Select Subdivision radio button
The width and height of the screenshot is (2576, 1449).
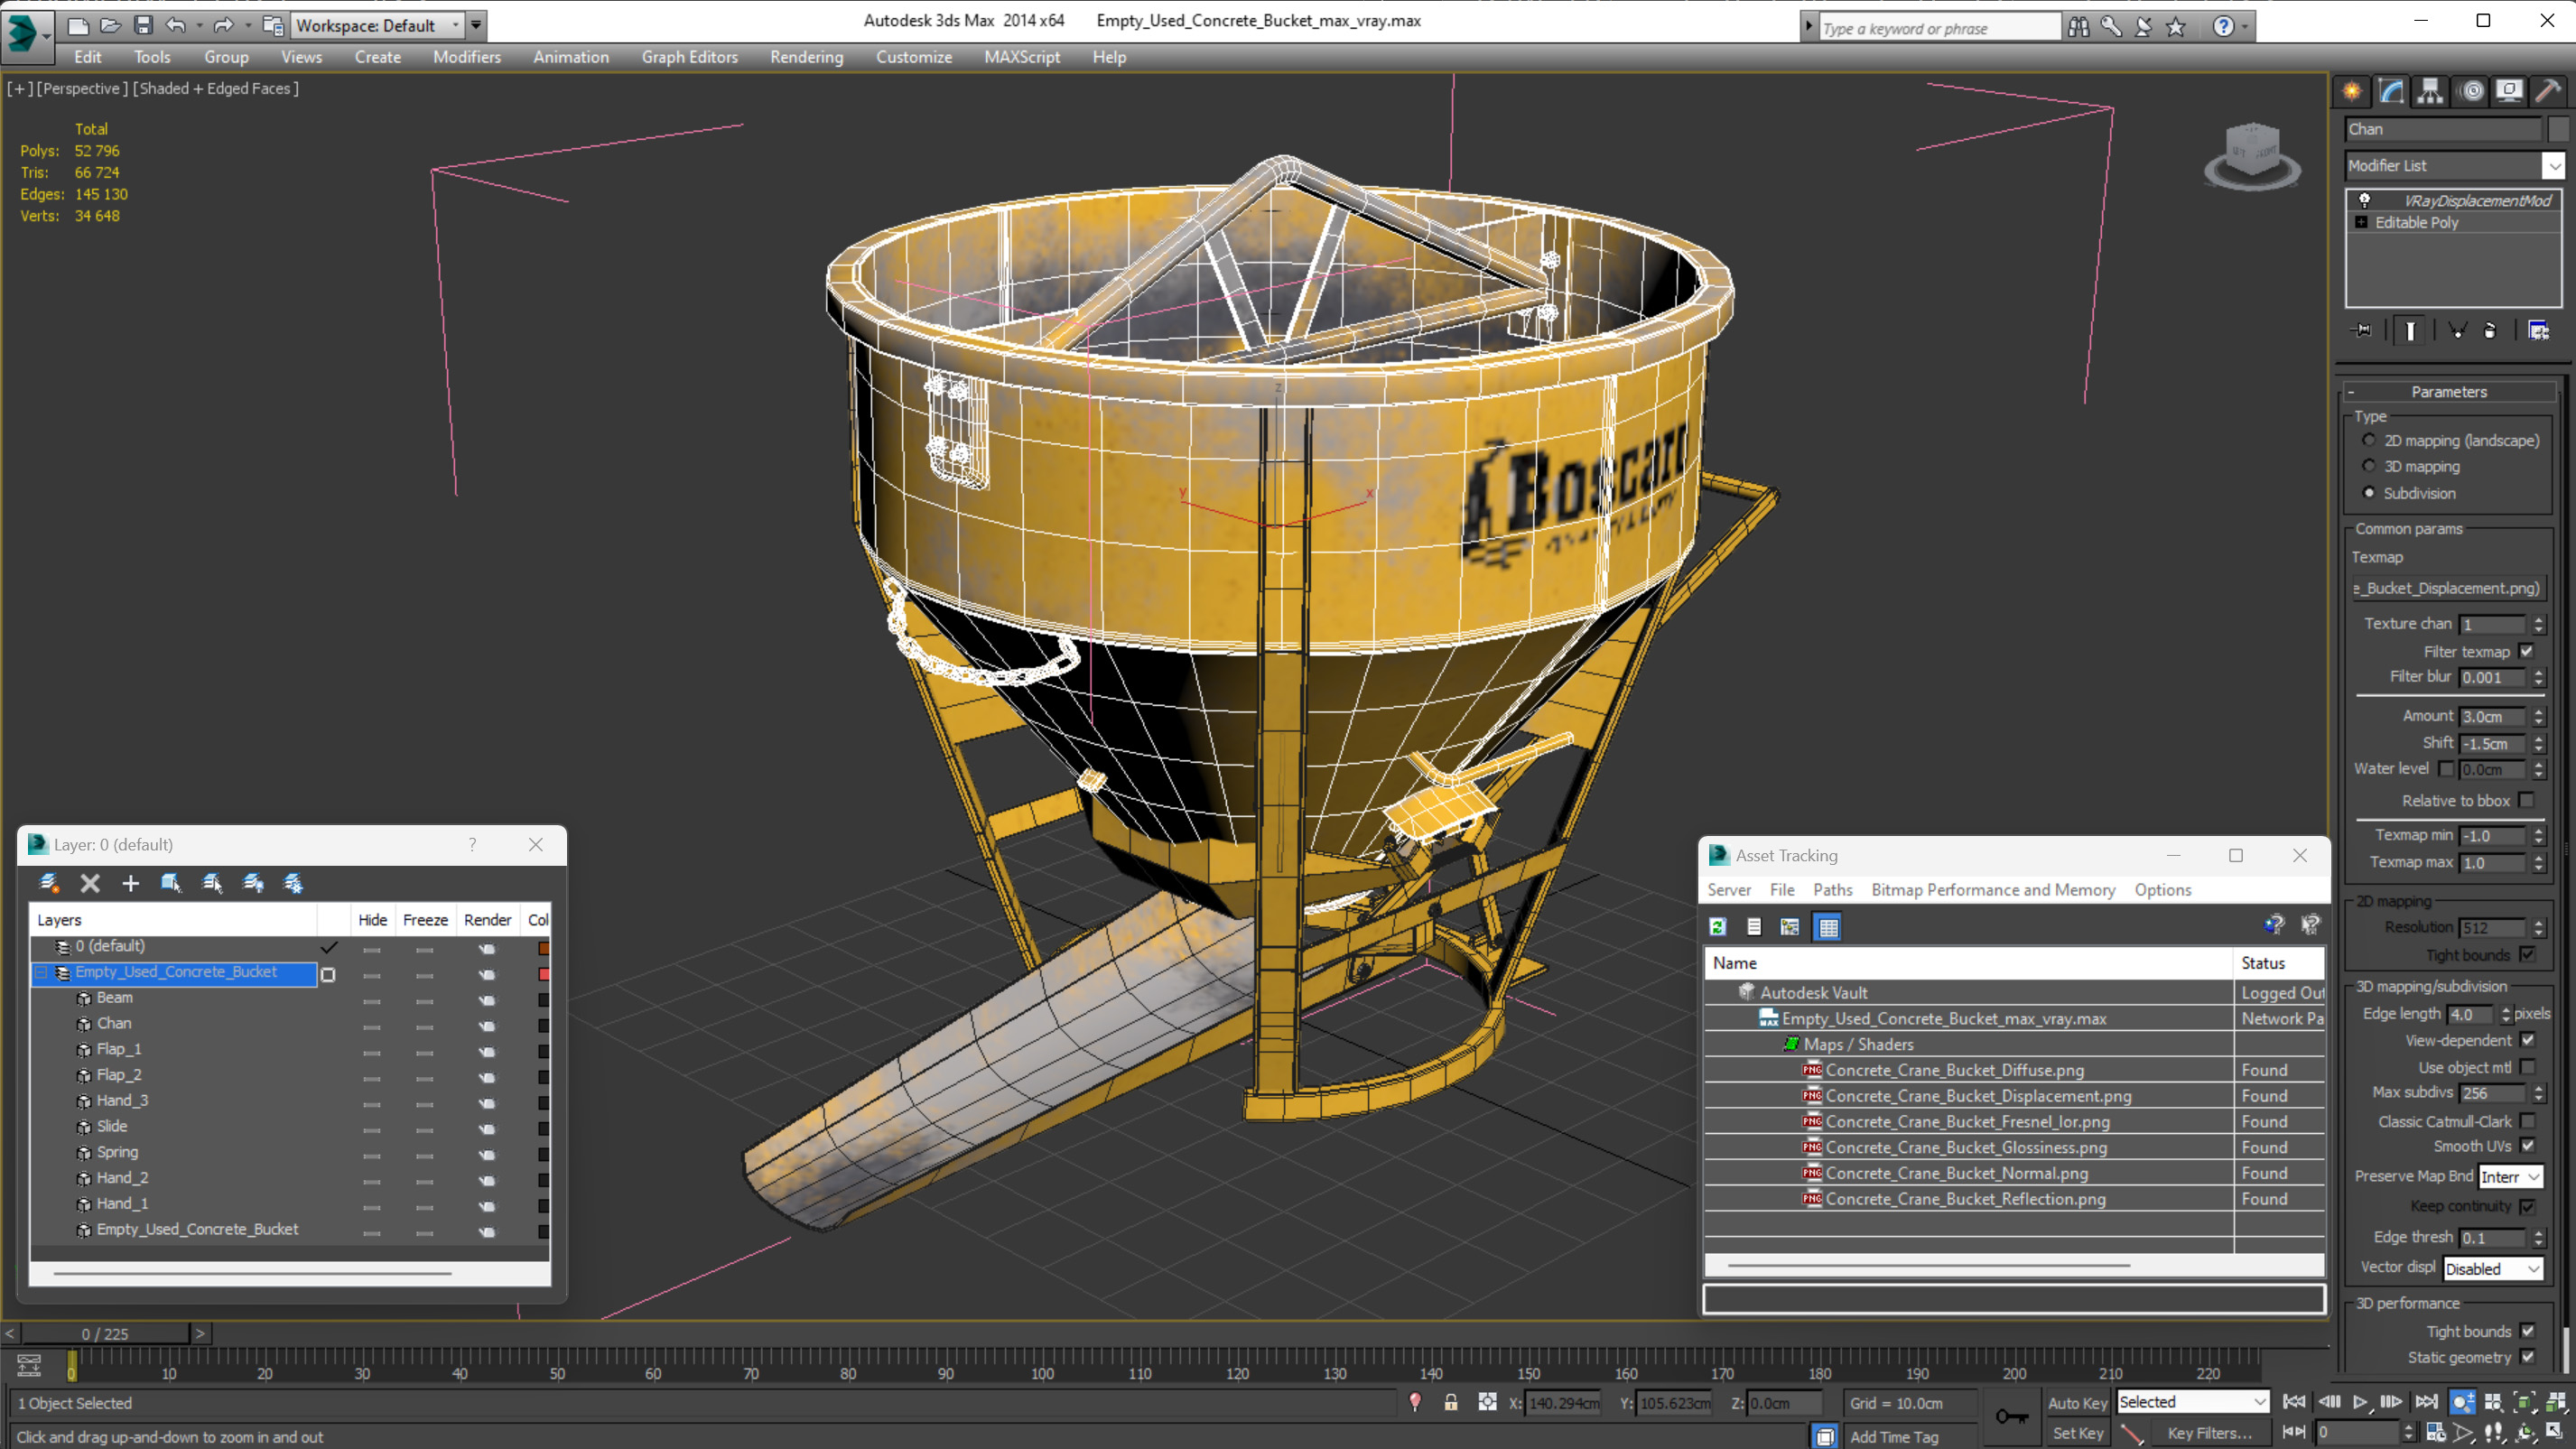(x=2369, y=493)
